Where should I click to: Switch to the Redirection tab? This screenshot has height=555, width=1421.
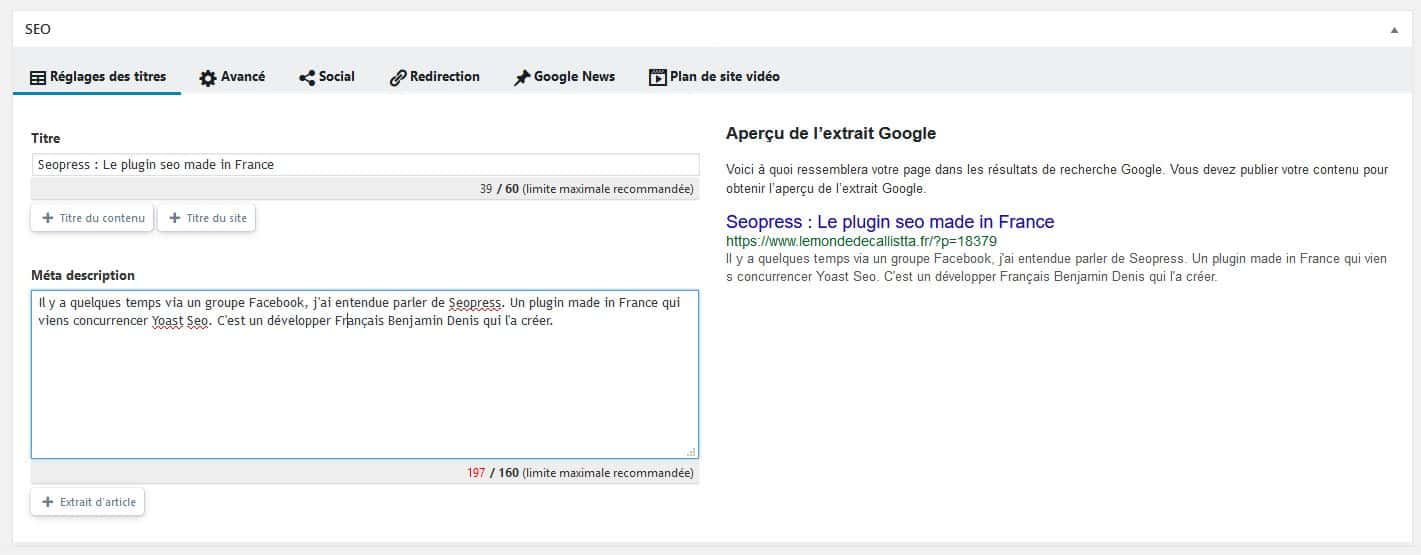tap(434, 76)
